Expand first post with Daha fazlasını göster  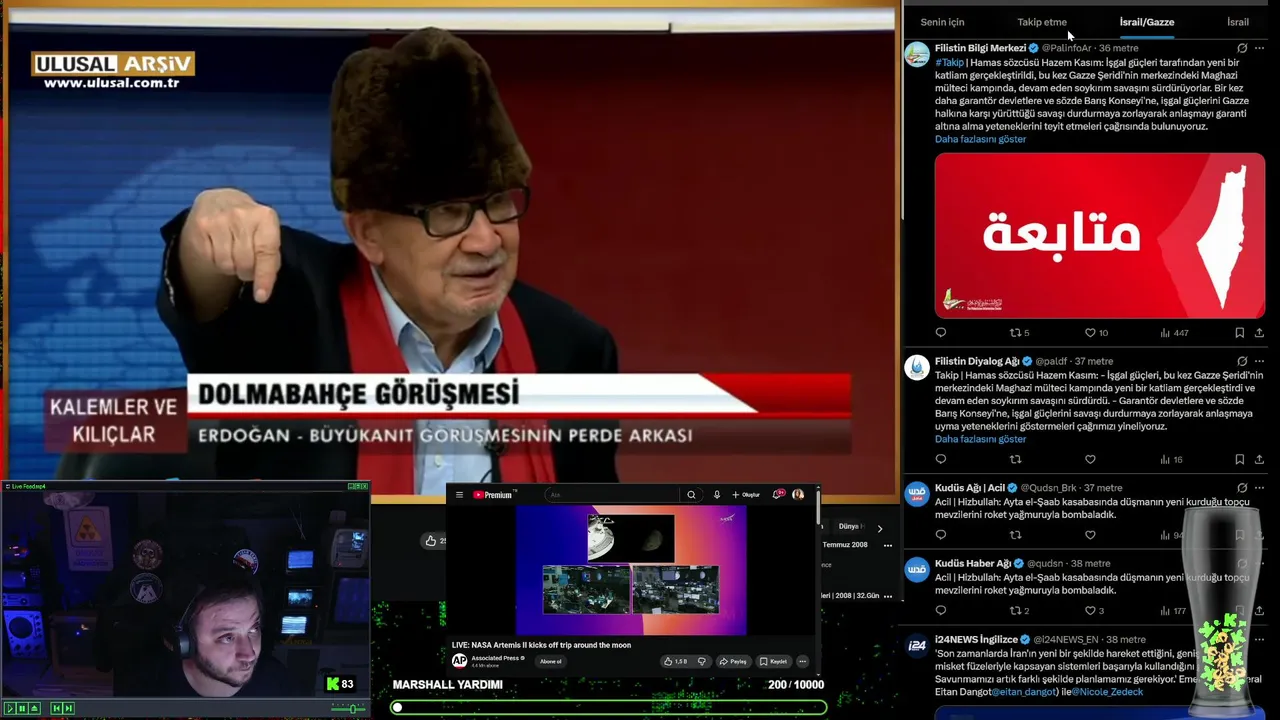980,139
